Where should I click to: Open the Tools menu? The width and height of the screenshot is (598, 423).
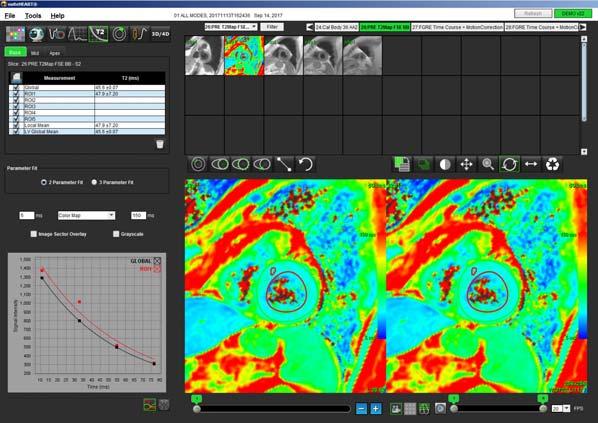pyautogui.click(x=33, y=16)
